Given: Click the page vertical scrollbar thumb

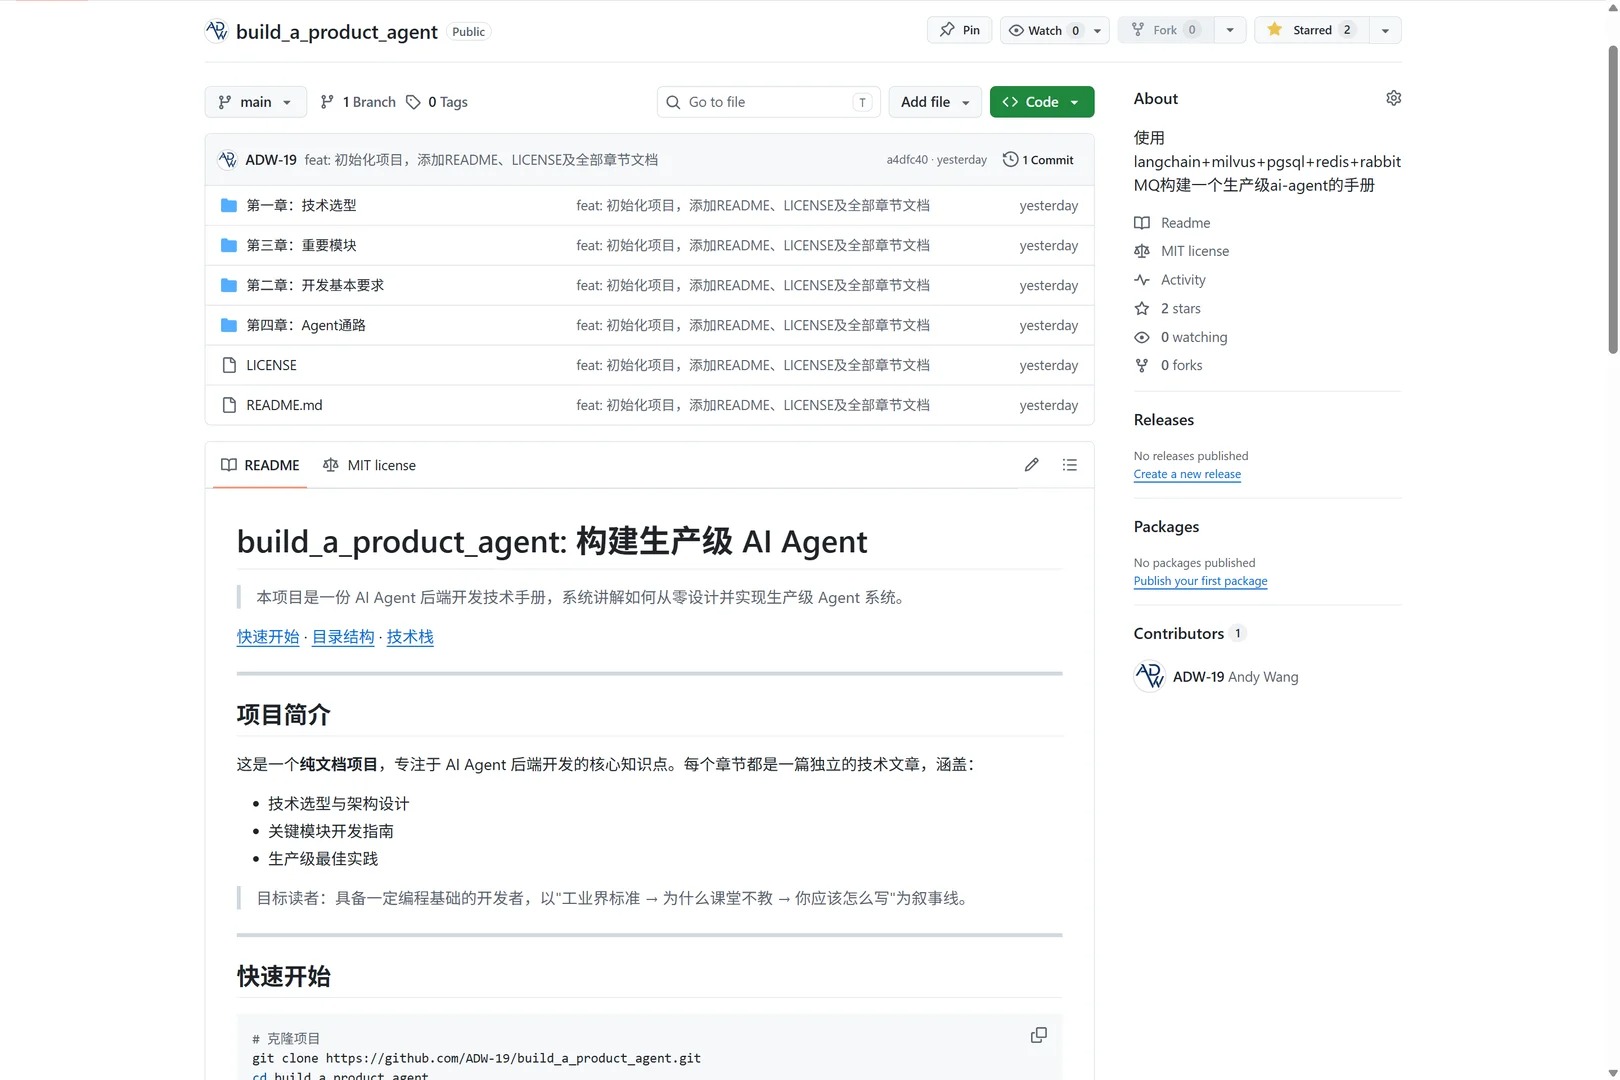Looking at the screenshot, I should pos(1612,200).
